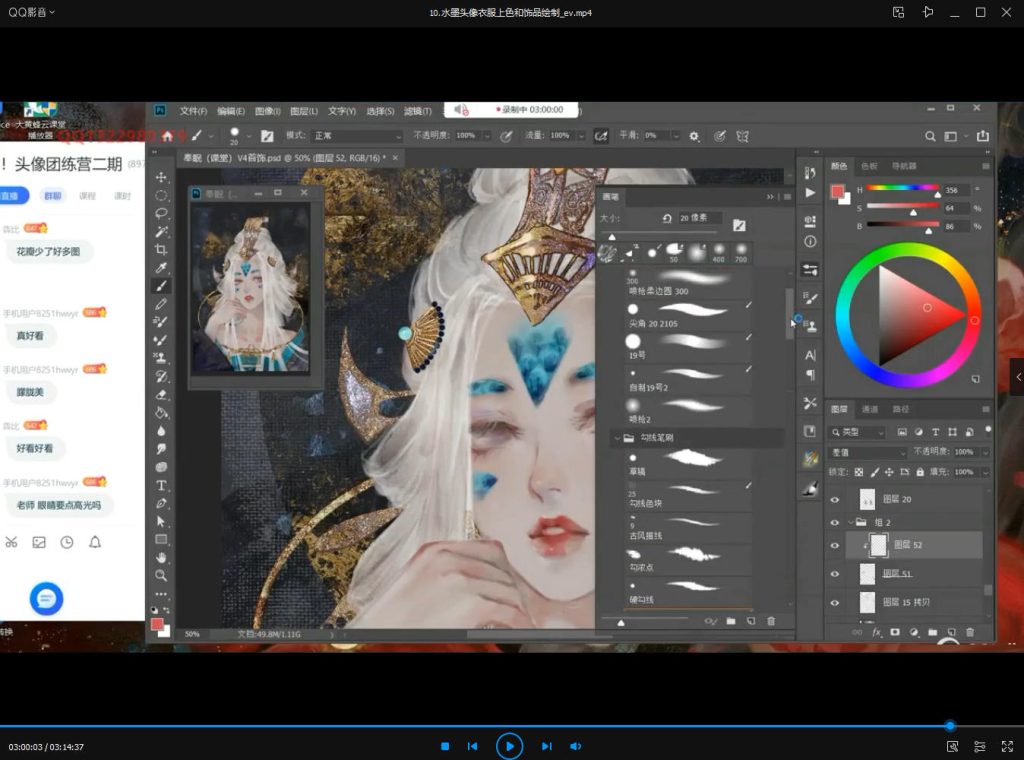Viewport: 1024px width, 760px height.
Task: Click the Type tool (T) icon
Action: [x=161, y=485]
